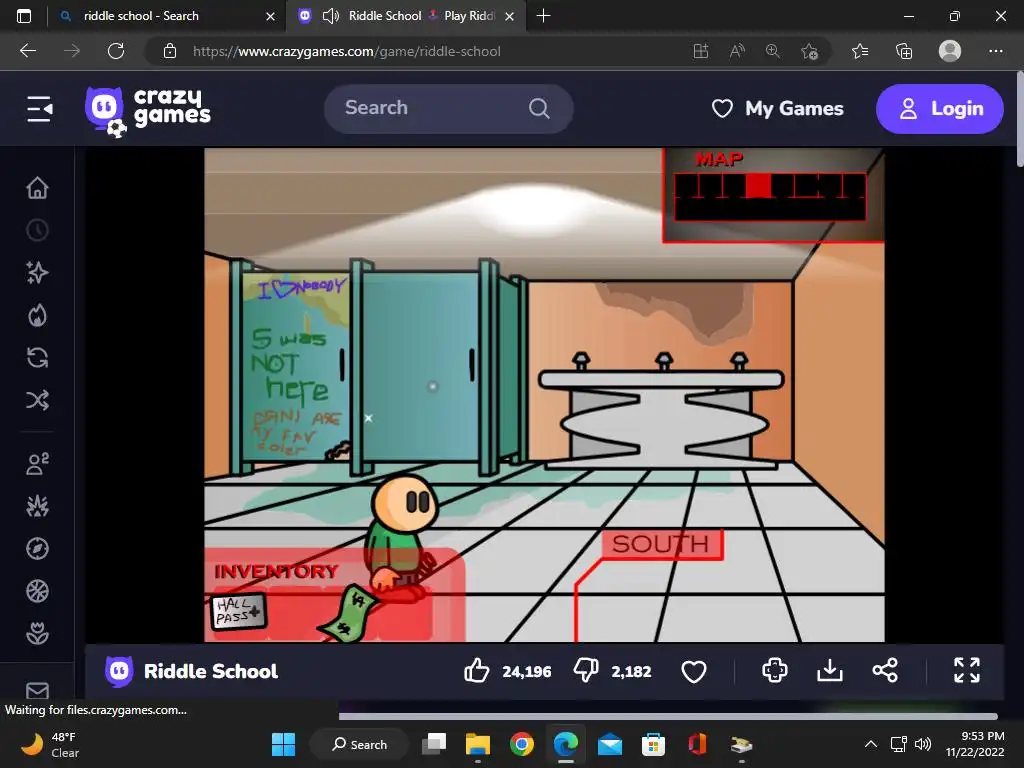1024x768 pixels.
Task: Open My Games
Action: coord(777,108)
